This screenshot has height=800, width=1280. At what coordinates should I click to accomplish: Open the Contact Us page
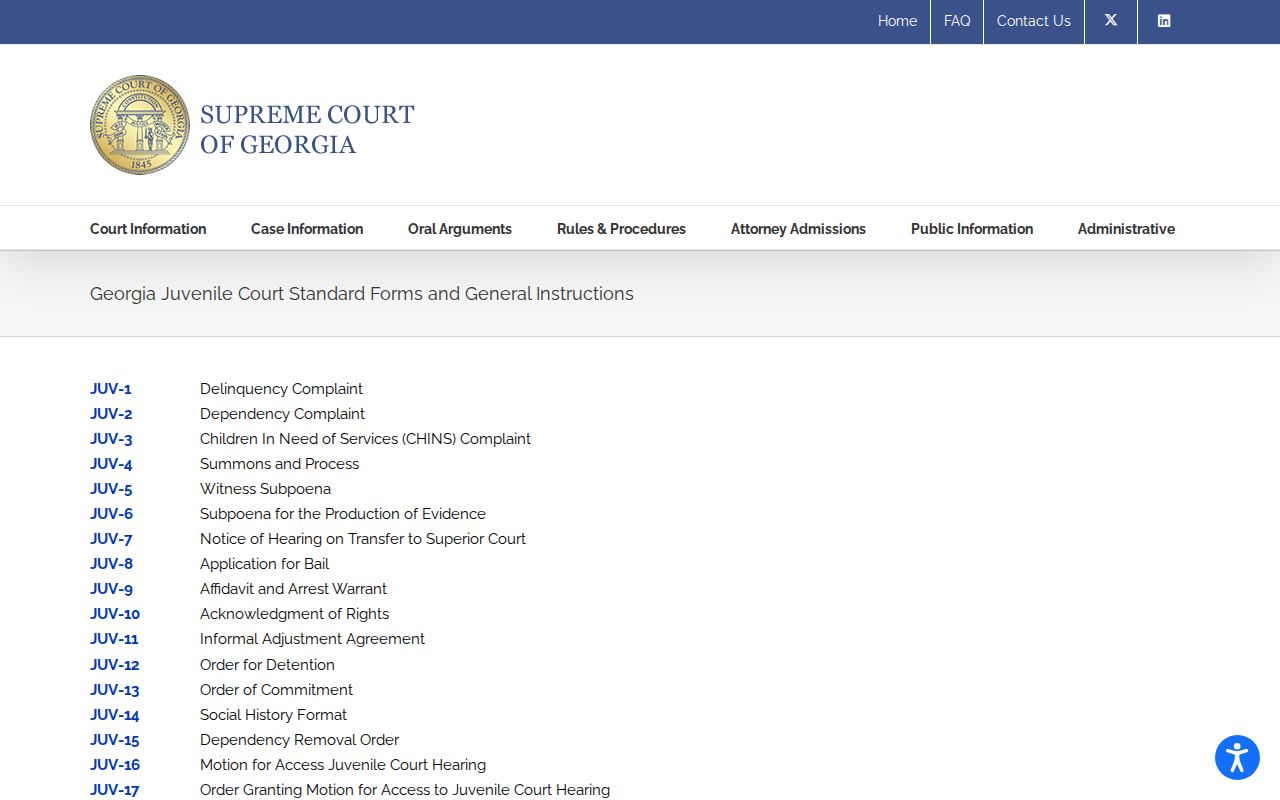point(1033,21)
